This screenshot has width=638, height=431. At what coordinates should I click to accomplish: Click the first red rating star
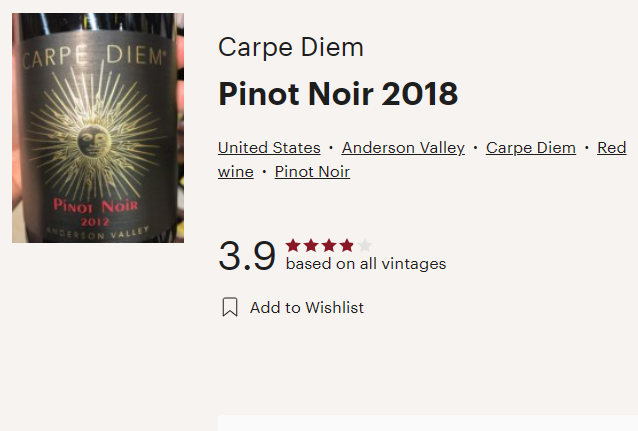[x=293, y=245]
